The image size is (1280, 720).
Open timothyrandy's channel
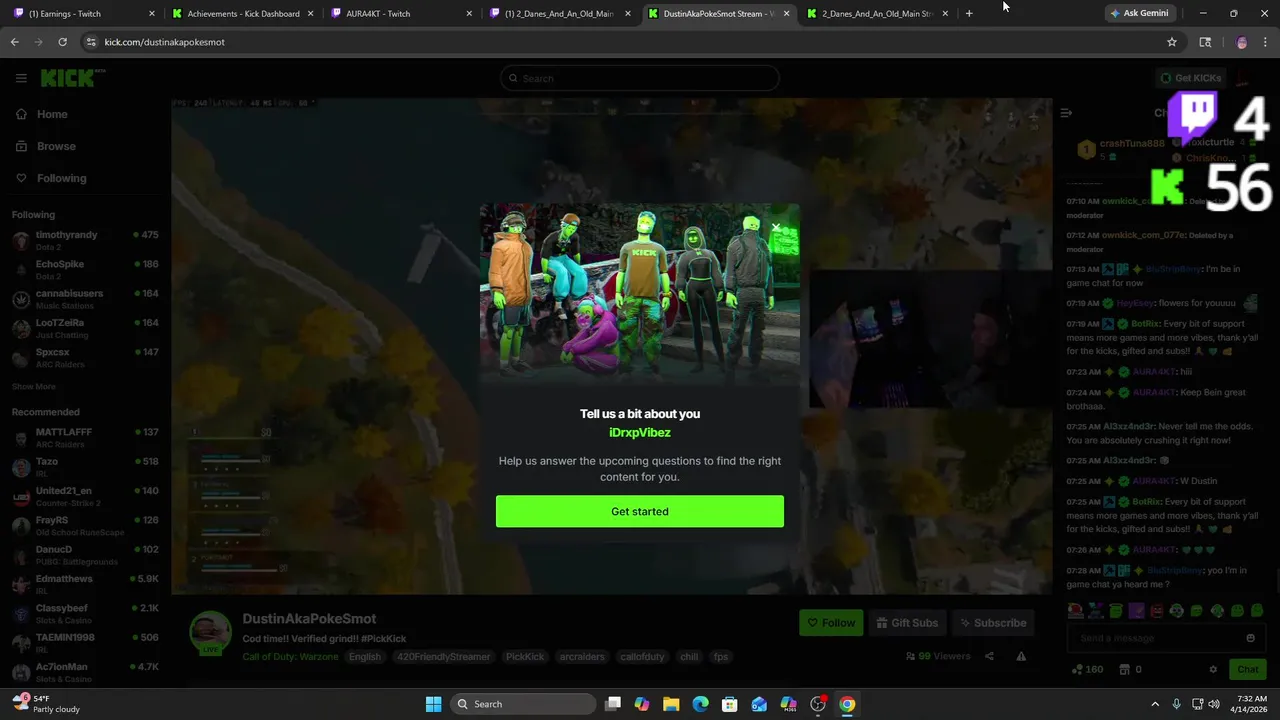click(85, 240)
